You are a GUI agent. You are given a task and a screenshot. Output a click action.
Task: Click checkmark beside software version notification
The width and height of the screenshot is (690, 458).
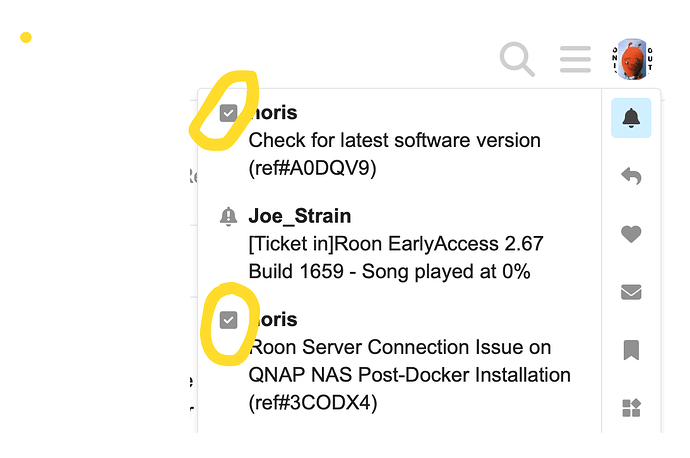pos(228,113)
